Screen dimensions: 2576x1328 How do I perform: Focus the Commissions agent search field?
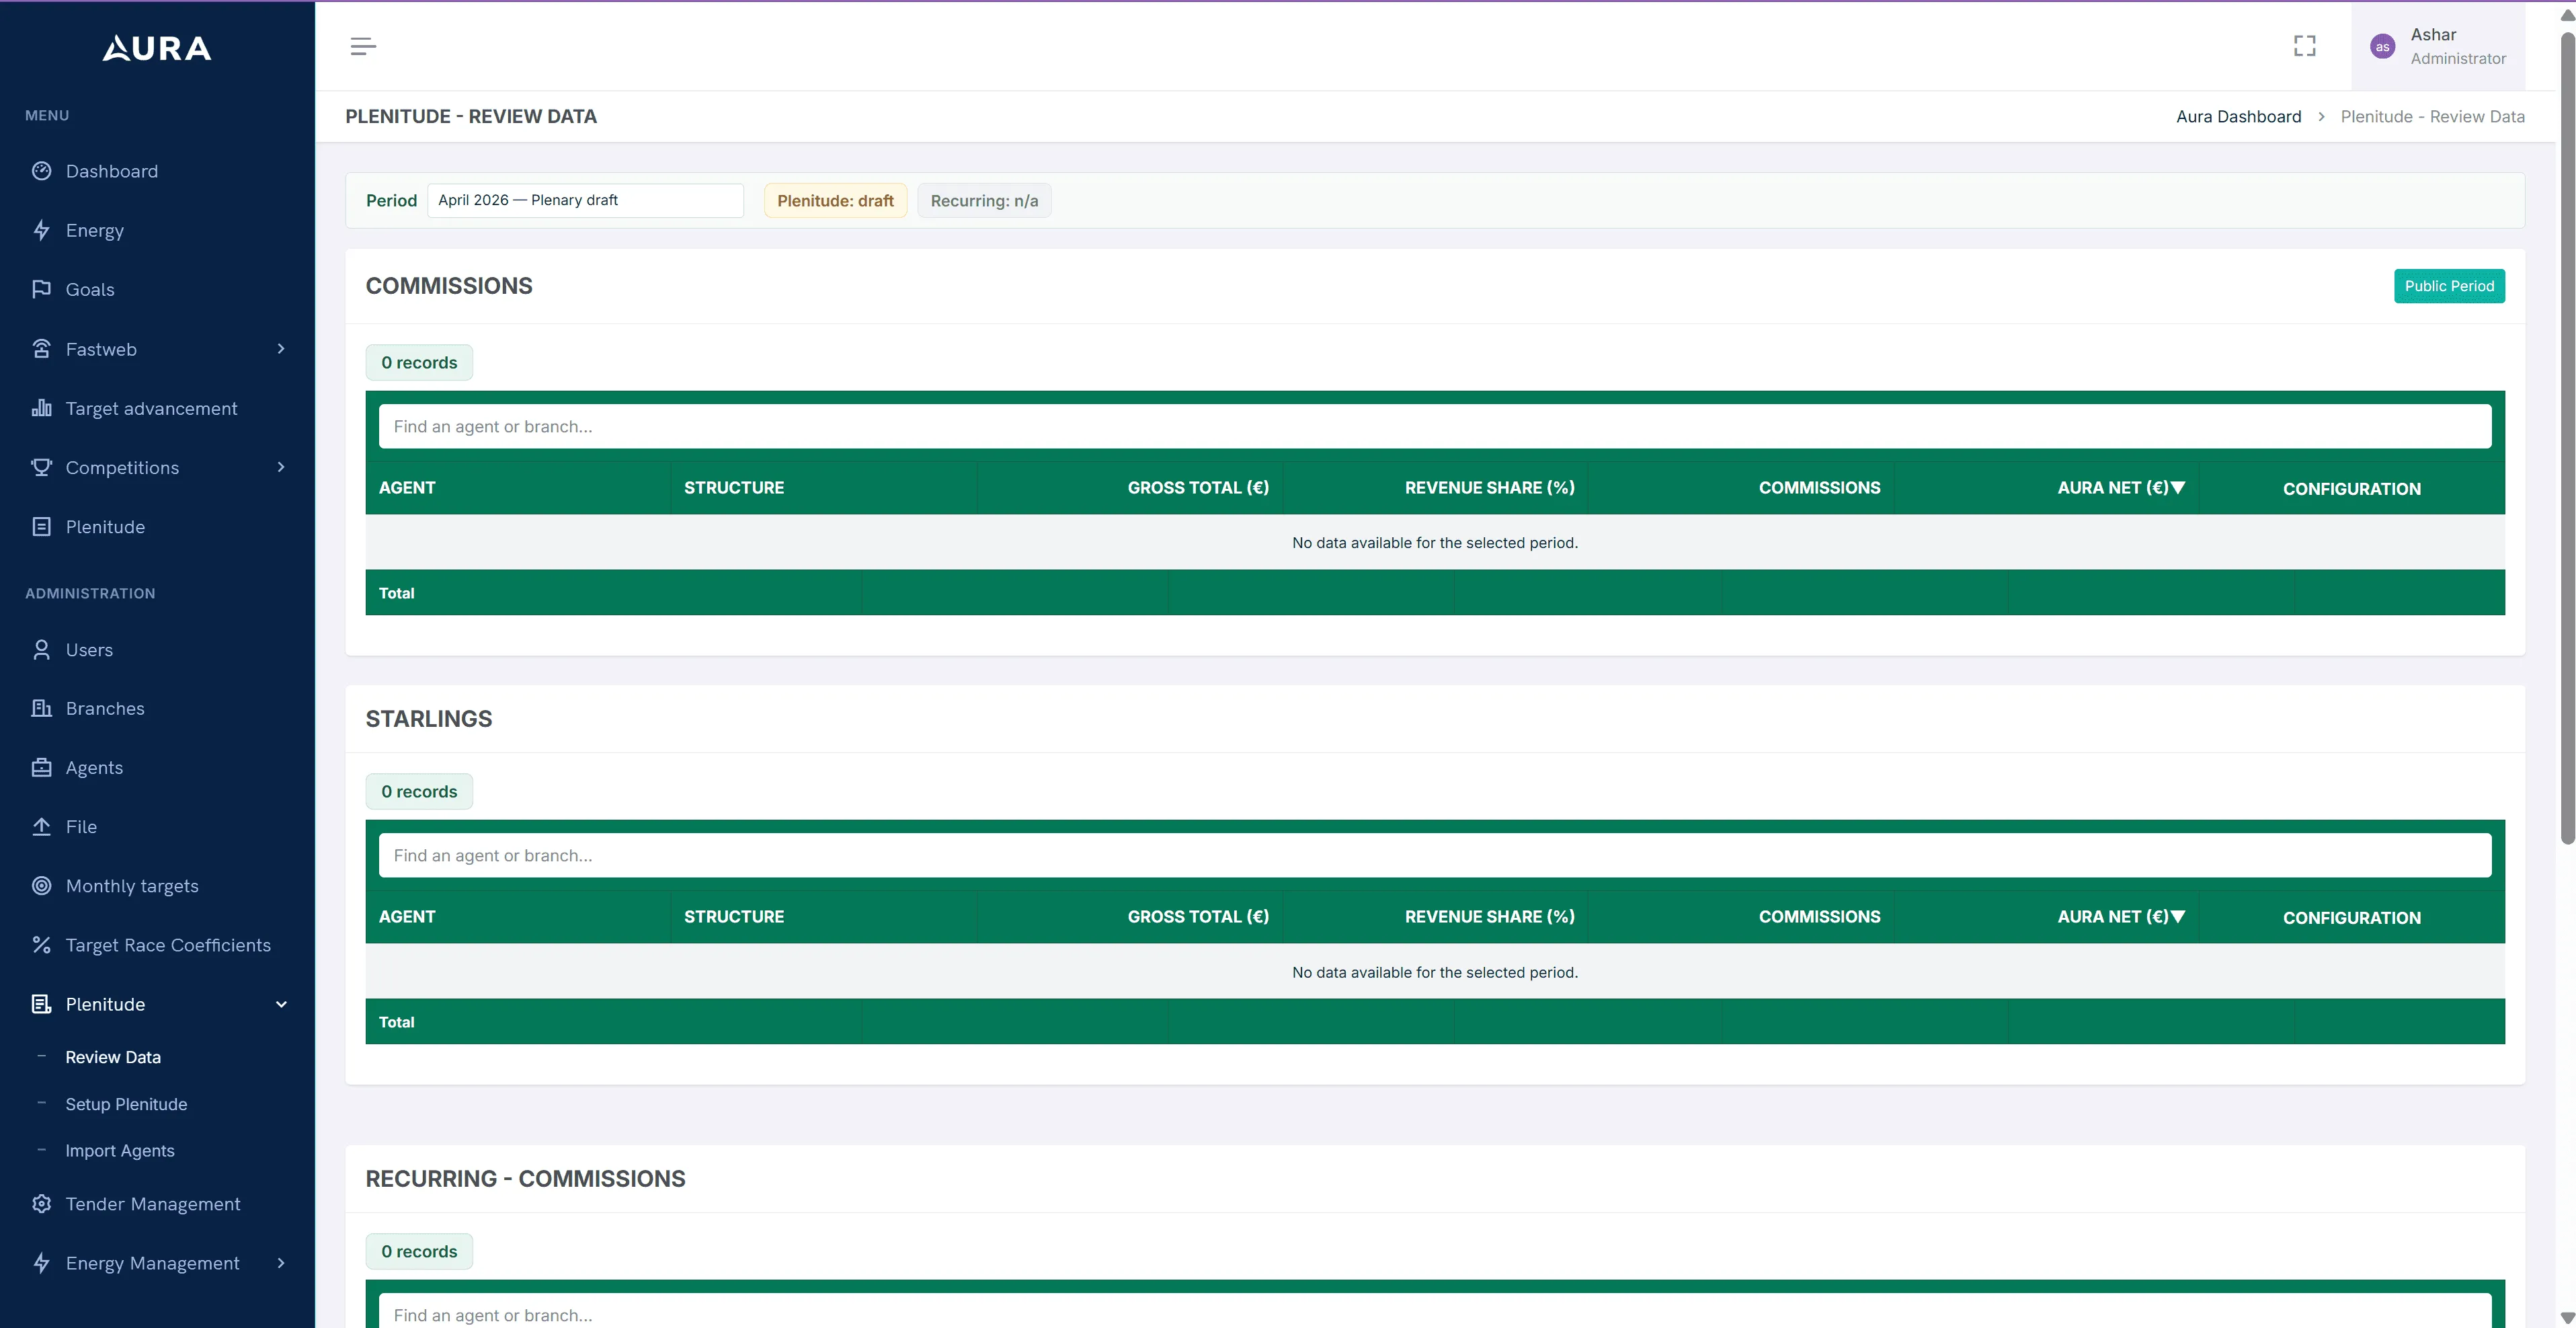coord(1434,426)
